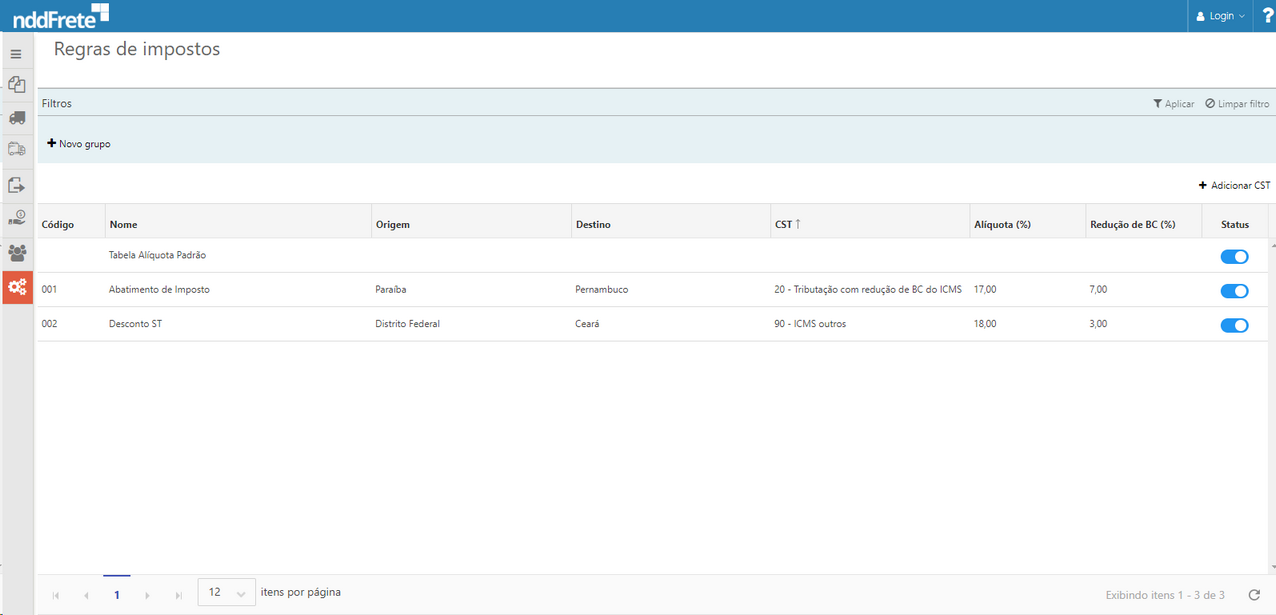Open the hamburger menu in the sidebar
Screen dimensions: 1276x615
pos(16,54)
